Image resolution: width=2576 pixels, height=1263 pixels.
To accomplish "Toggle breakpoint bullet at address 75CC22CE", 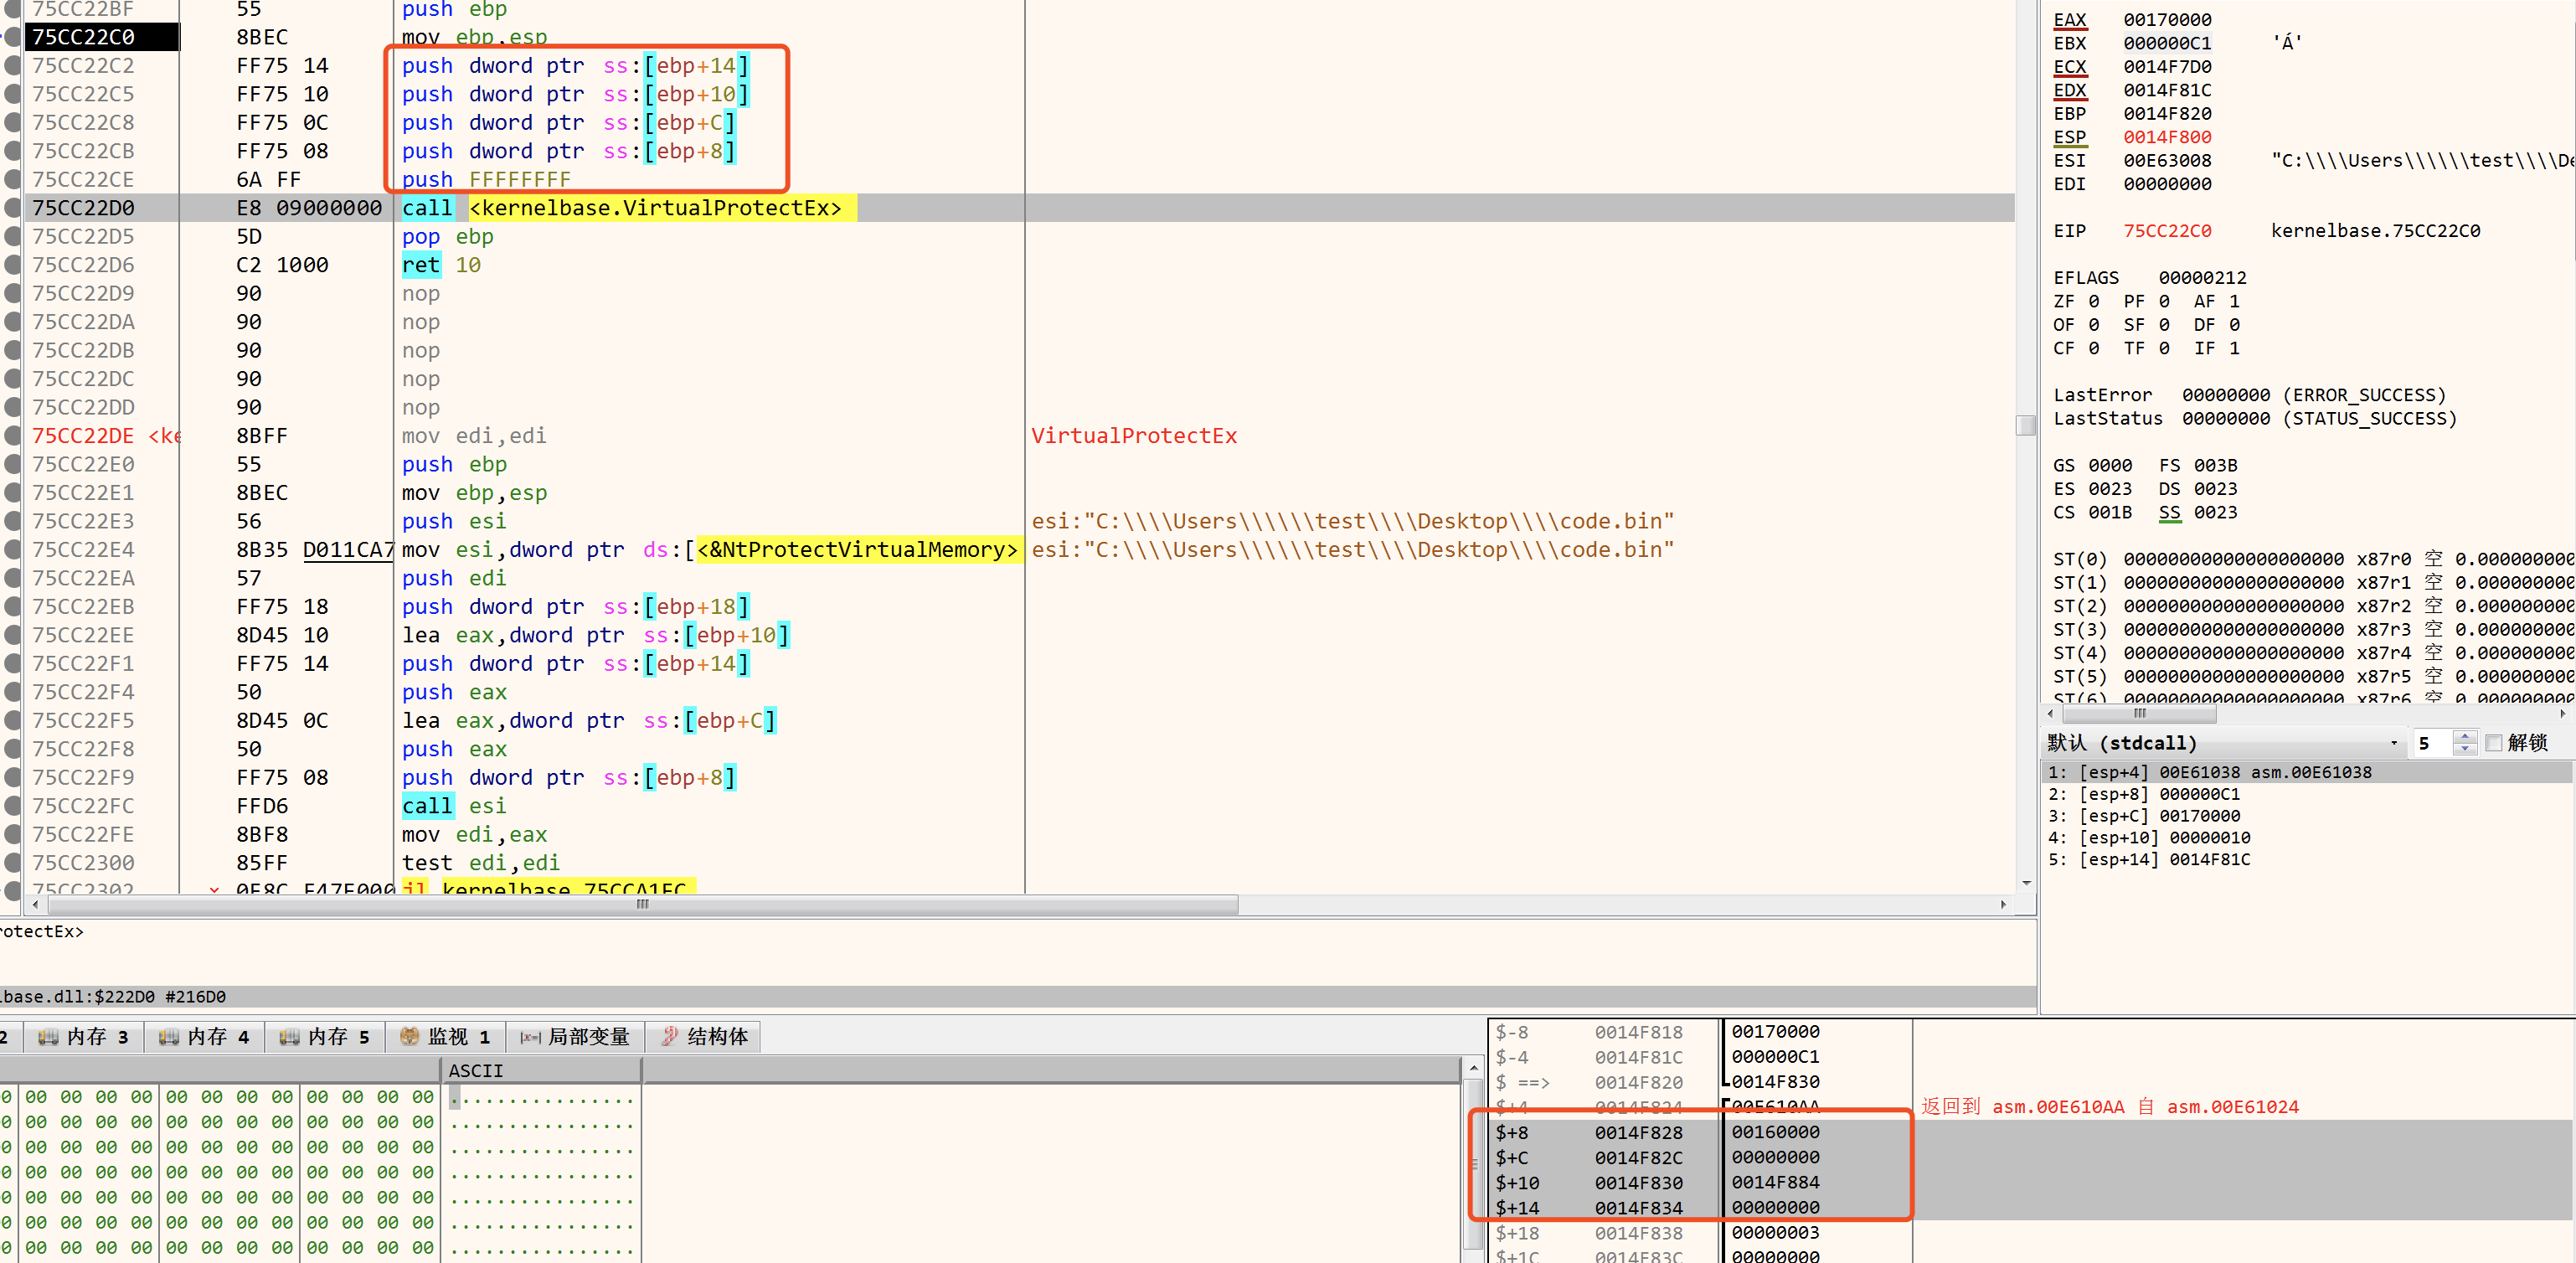I will (13, 180).
